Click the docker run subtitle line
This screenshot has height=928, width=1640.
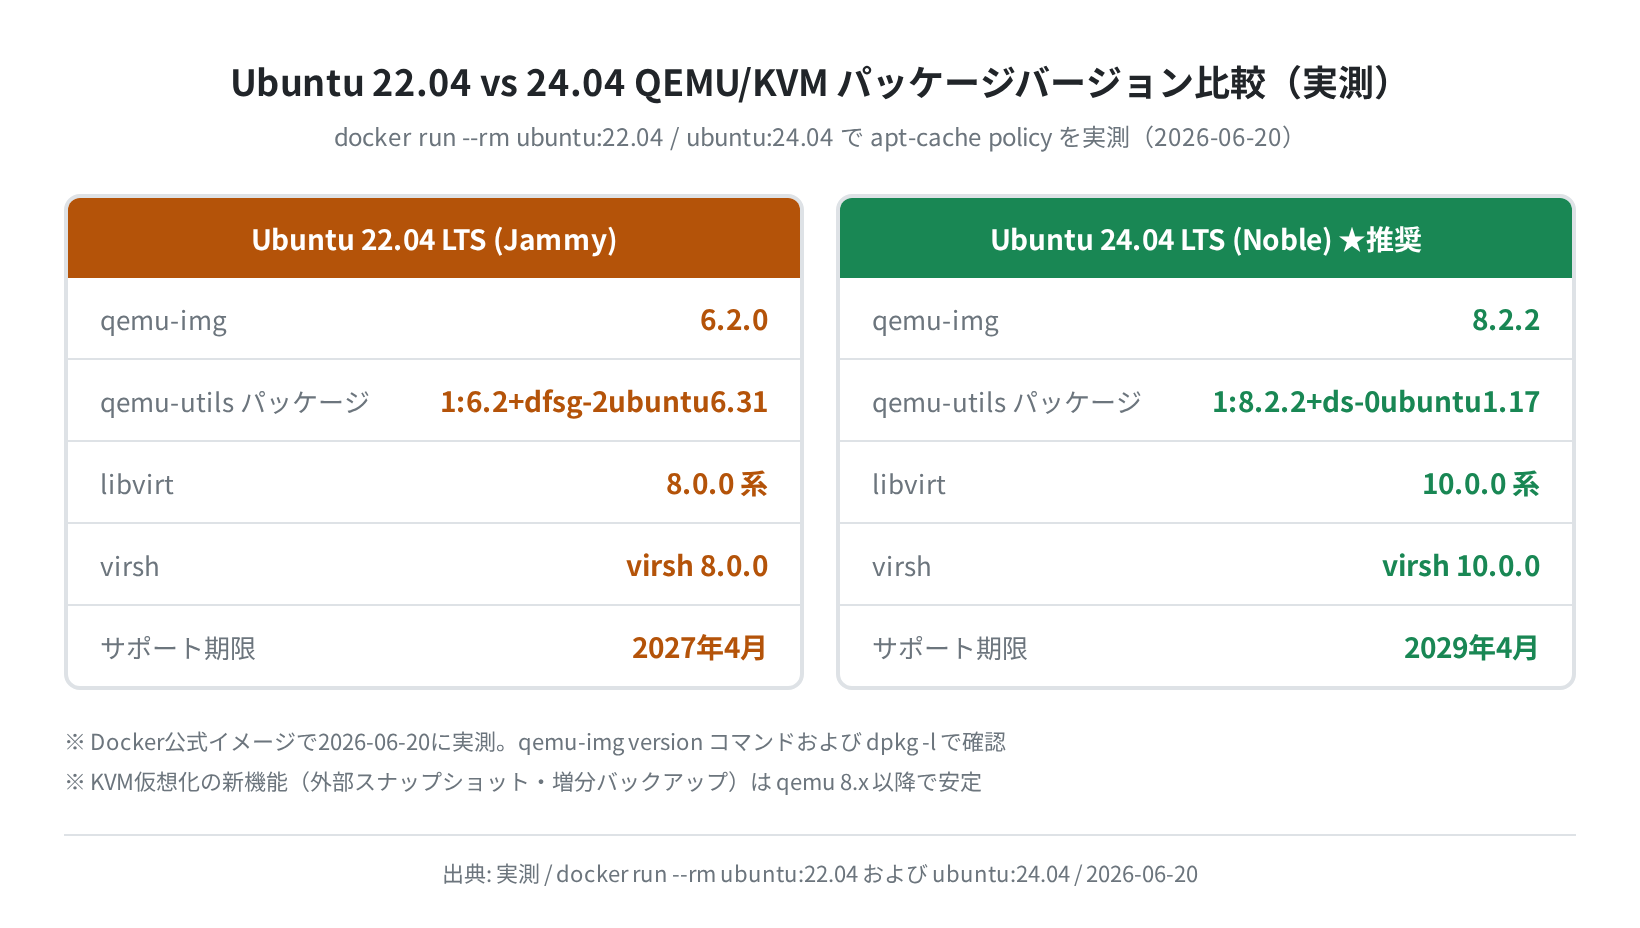click(x=814, y=137)
